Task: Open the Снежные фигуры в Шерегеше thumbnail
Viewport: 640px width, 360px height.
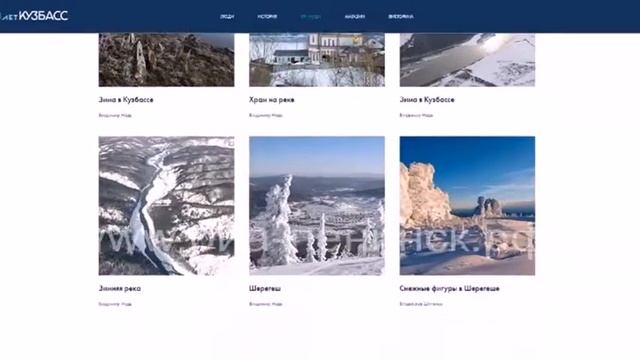Action: pyautogui.click(x=467, y=206)
